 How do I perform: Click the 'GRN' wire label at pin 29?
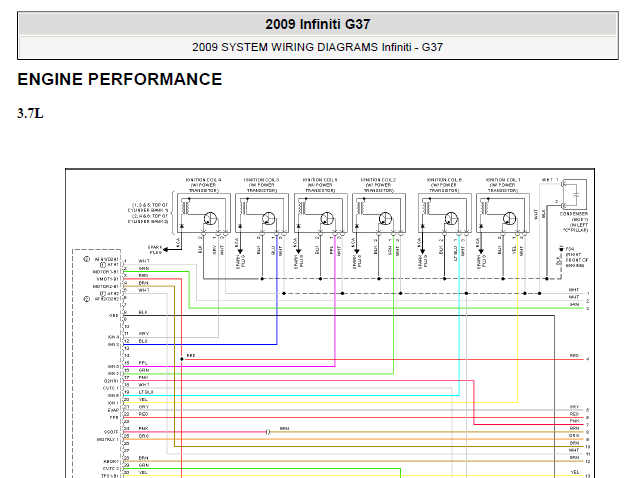tap(144, 465)
